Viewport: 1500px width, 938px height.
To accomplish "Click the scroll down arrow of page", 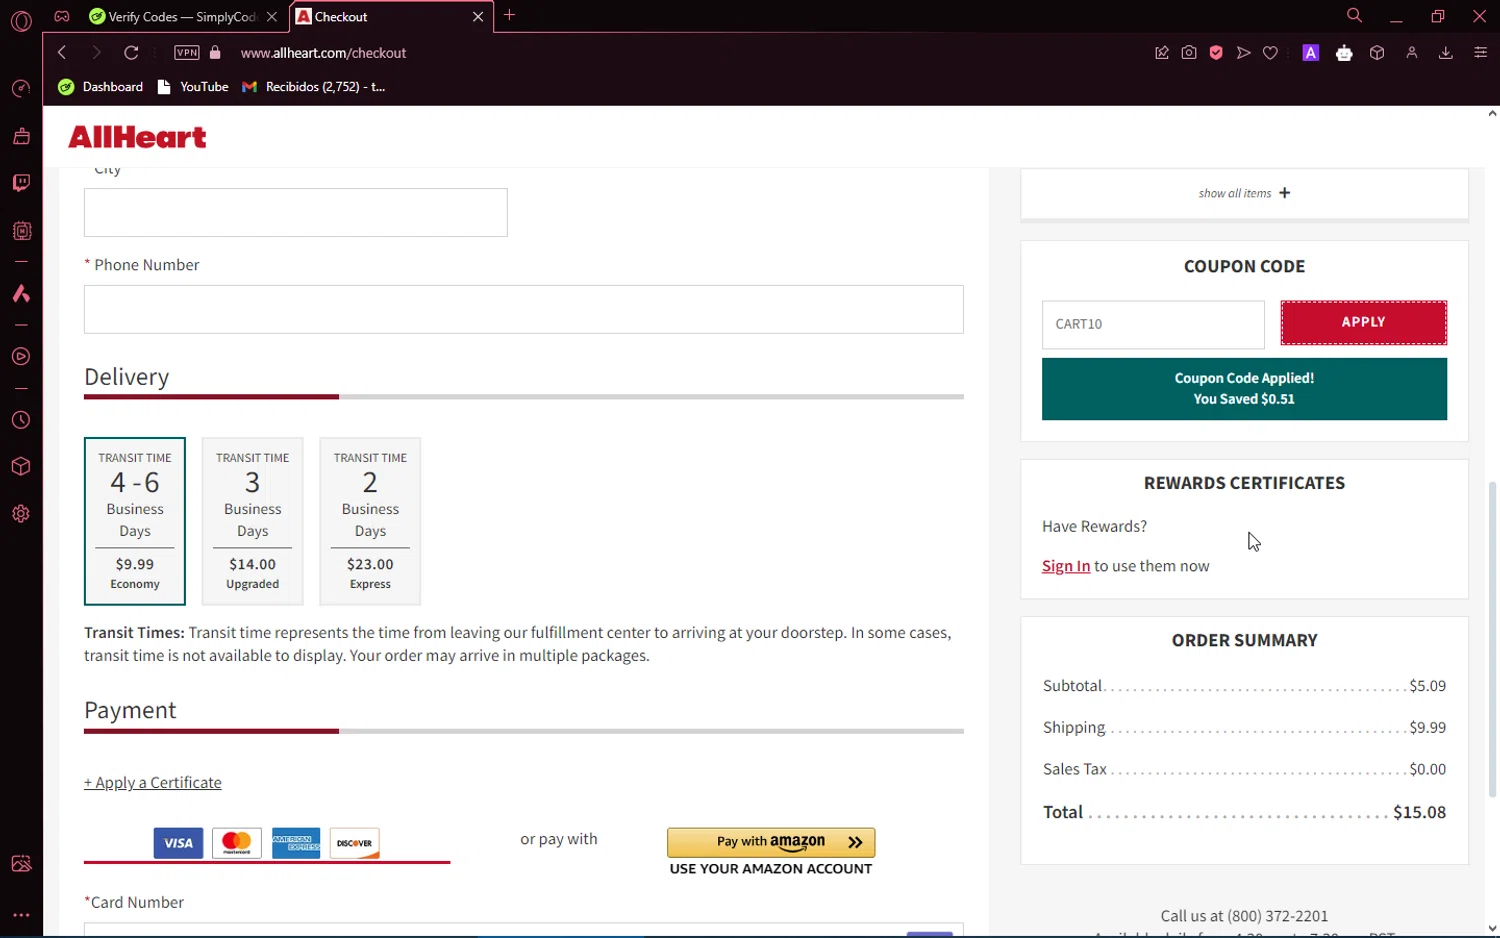I will [x=1493, y=929].
